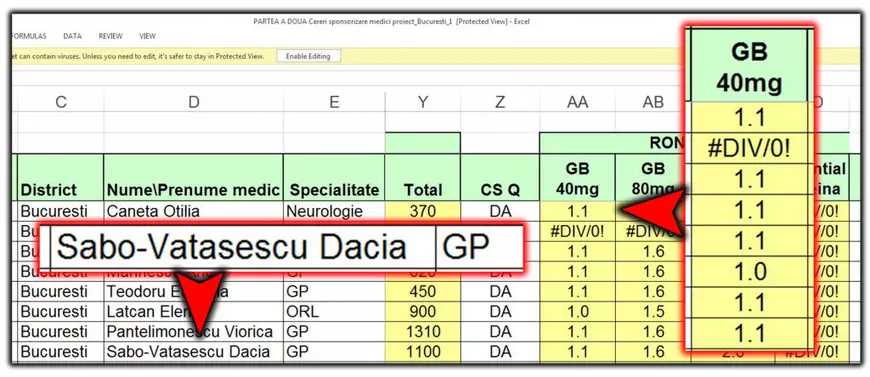The height and width of the screenshot is (377, 870).
Task: Select column Z header
Action: coord(500,102)
